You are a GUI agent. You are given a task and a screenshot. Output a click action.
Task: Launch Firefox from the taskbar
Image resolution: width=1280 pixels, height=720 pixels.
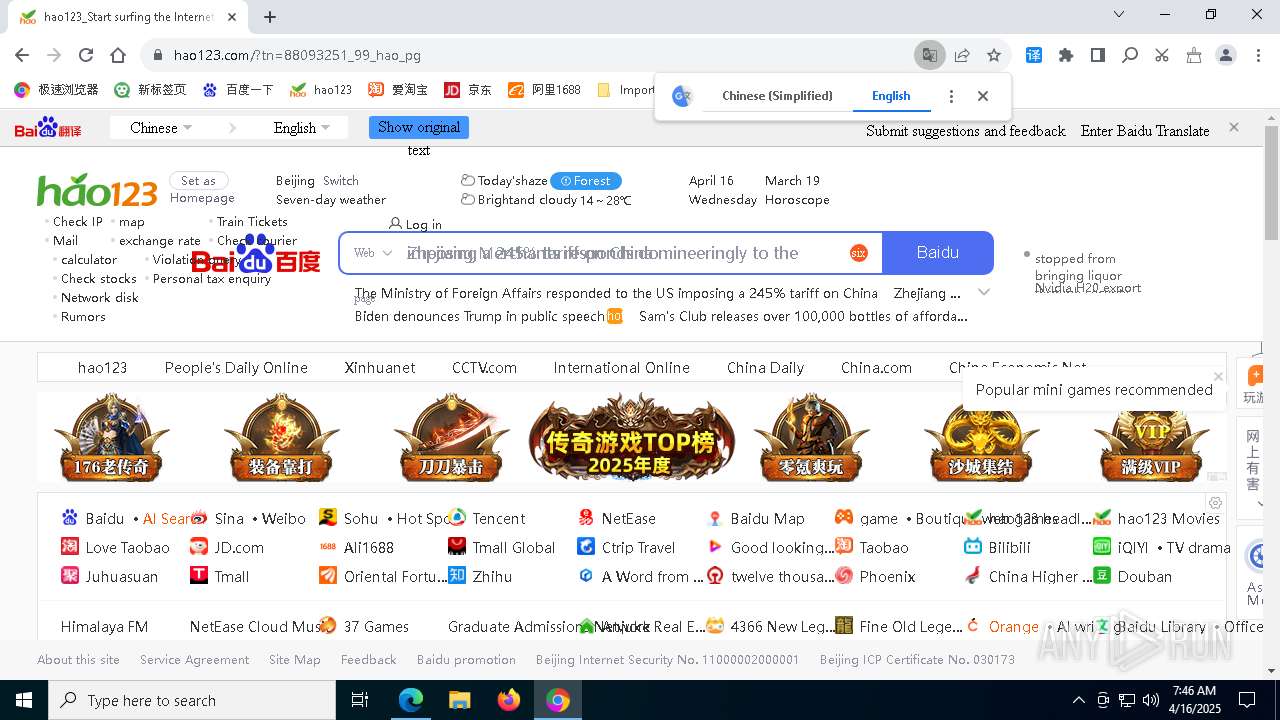pyautogui.click(x=508, y=700)
